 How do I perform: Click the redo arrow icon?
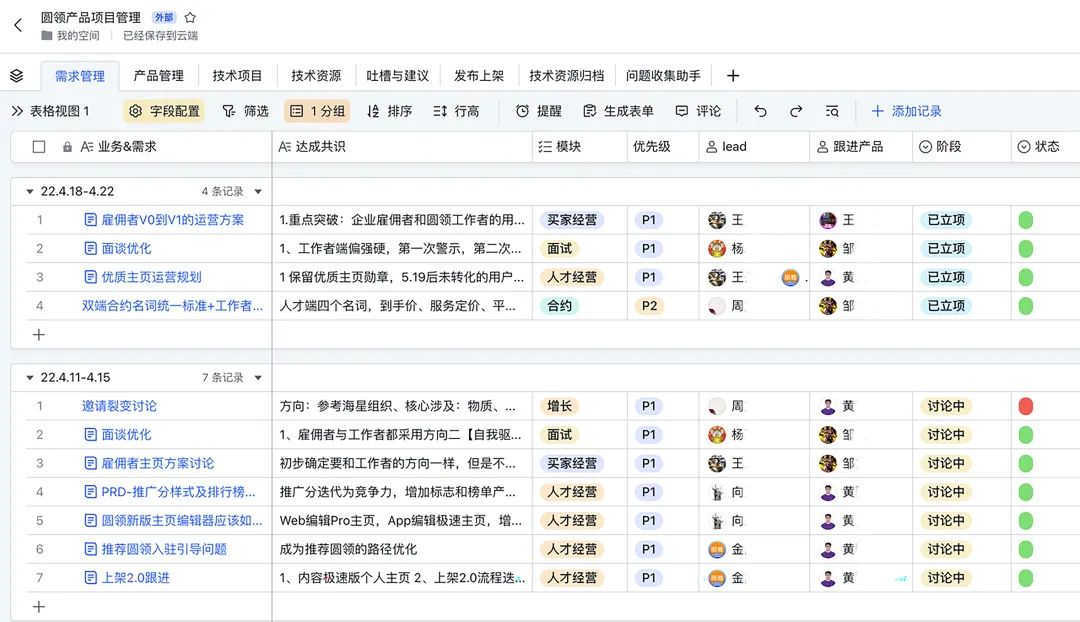pos(796,111)
